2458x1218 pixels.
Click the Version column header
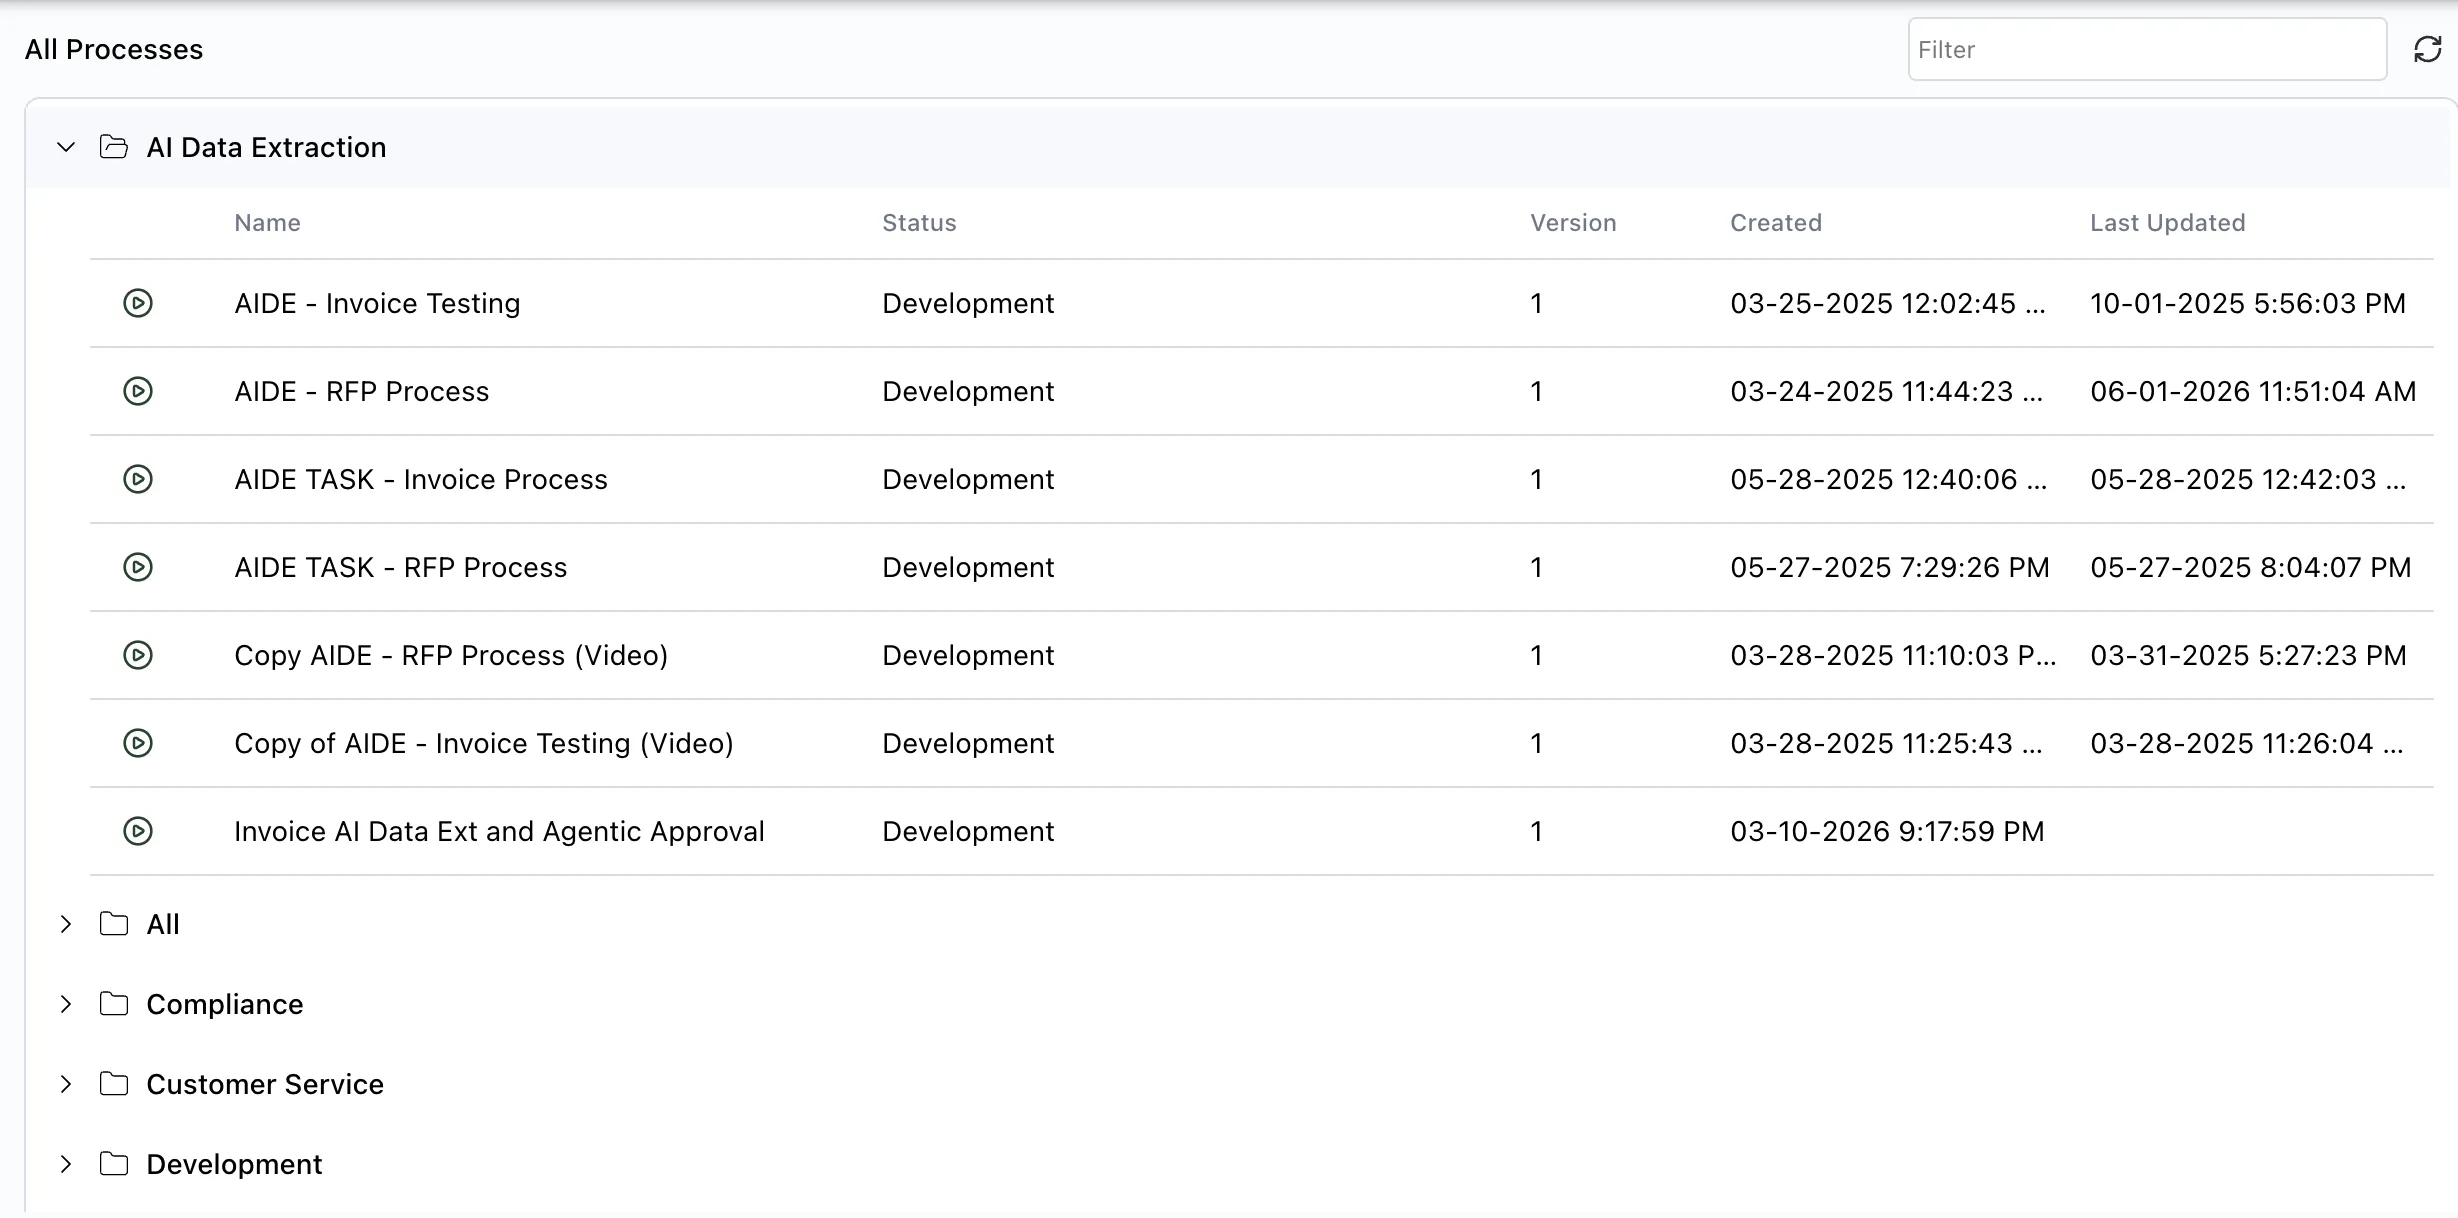pos(1573,223)
